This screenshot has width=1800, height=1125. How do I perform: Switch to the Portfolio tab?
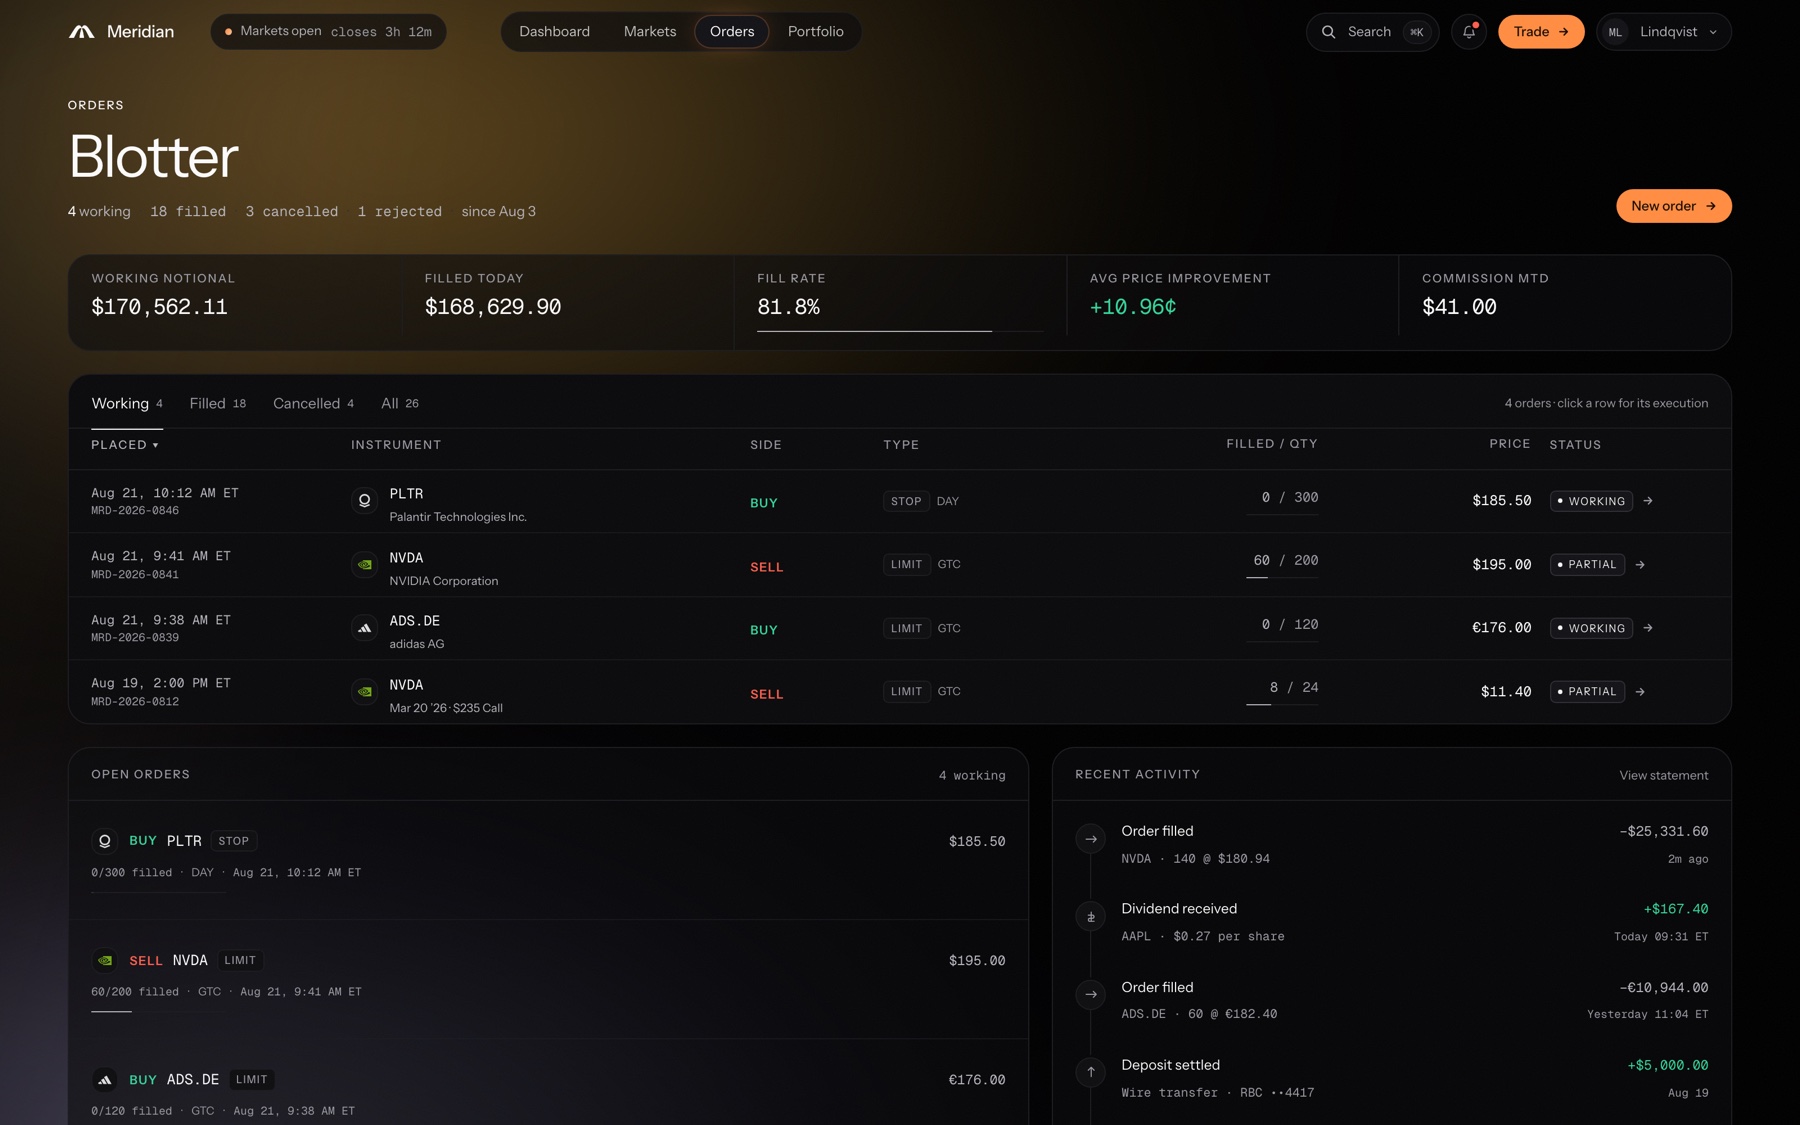[x=816, y=32]
